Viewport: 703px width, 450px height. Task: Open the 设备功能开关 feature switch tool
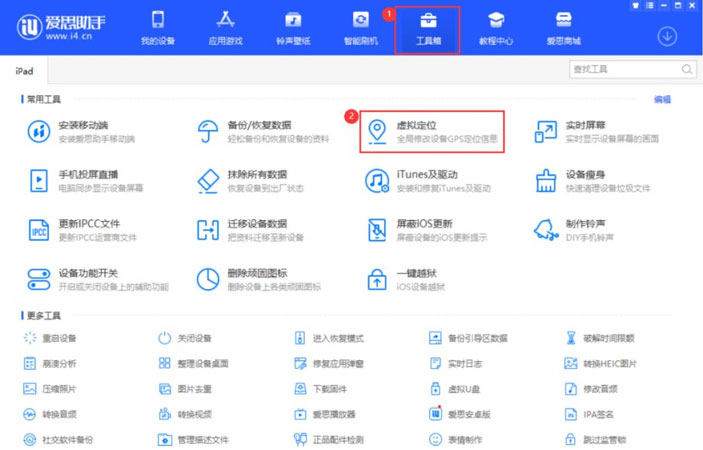pyautogui.click(x=39, y=279)
